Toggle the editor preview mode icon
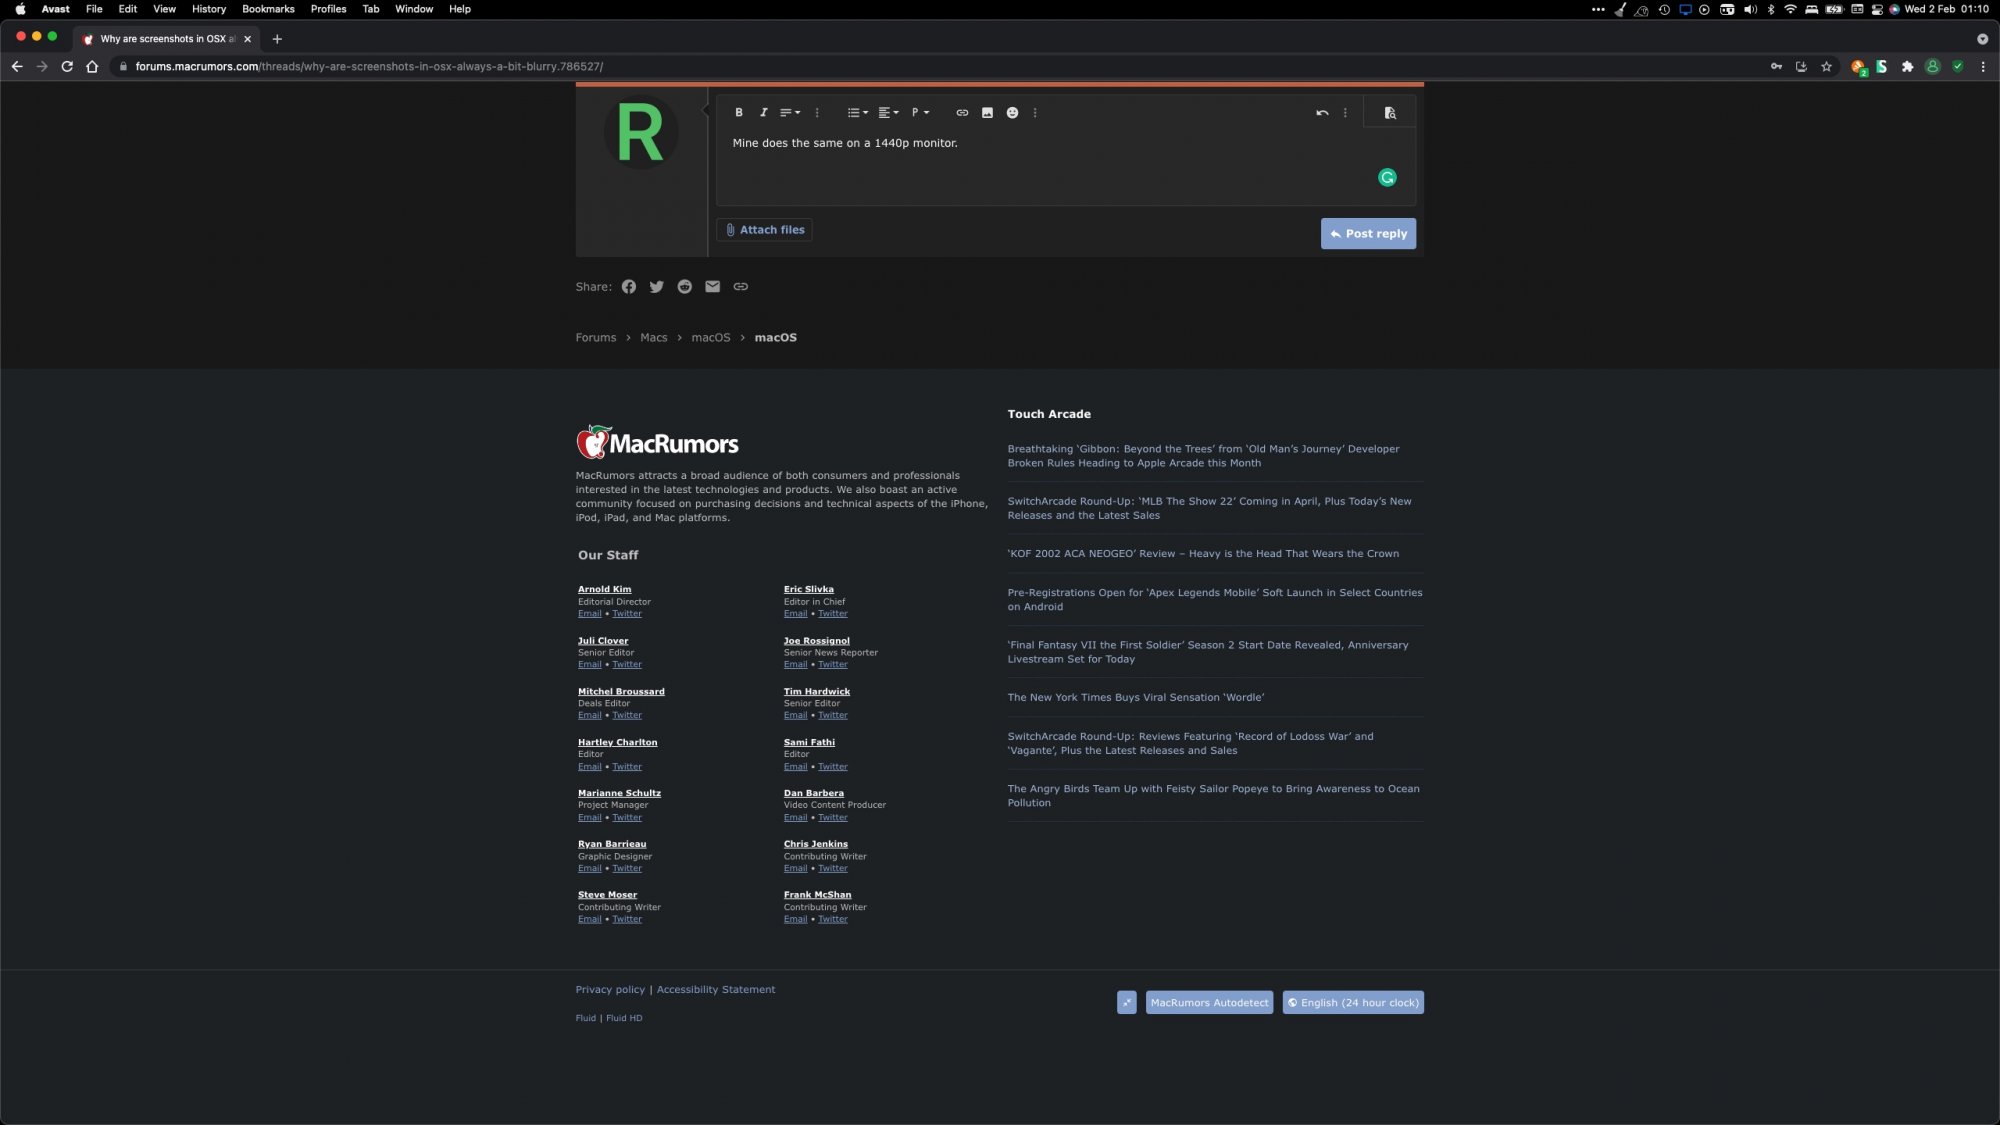 1390,113
